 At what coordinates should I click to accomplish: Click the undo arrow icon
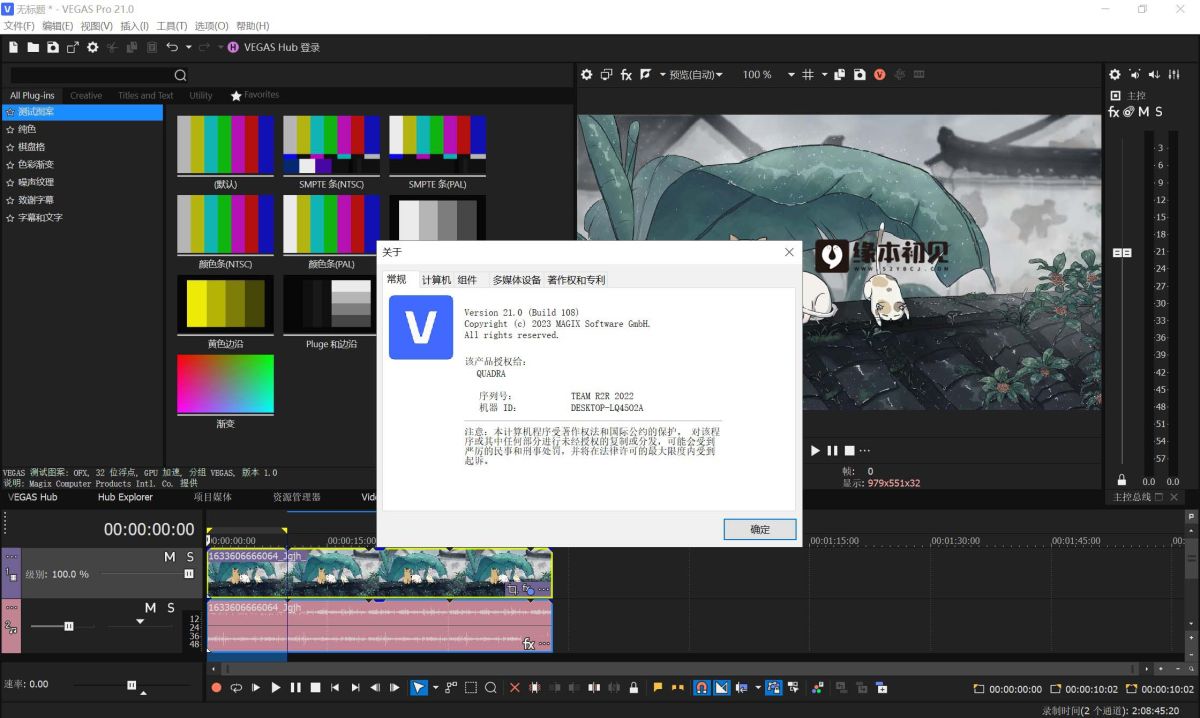172,47
